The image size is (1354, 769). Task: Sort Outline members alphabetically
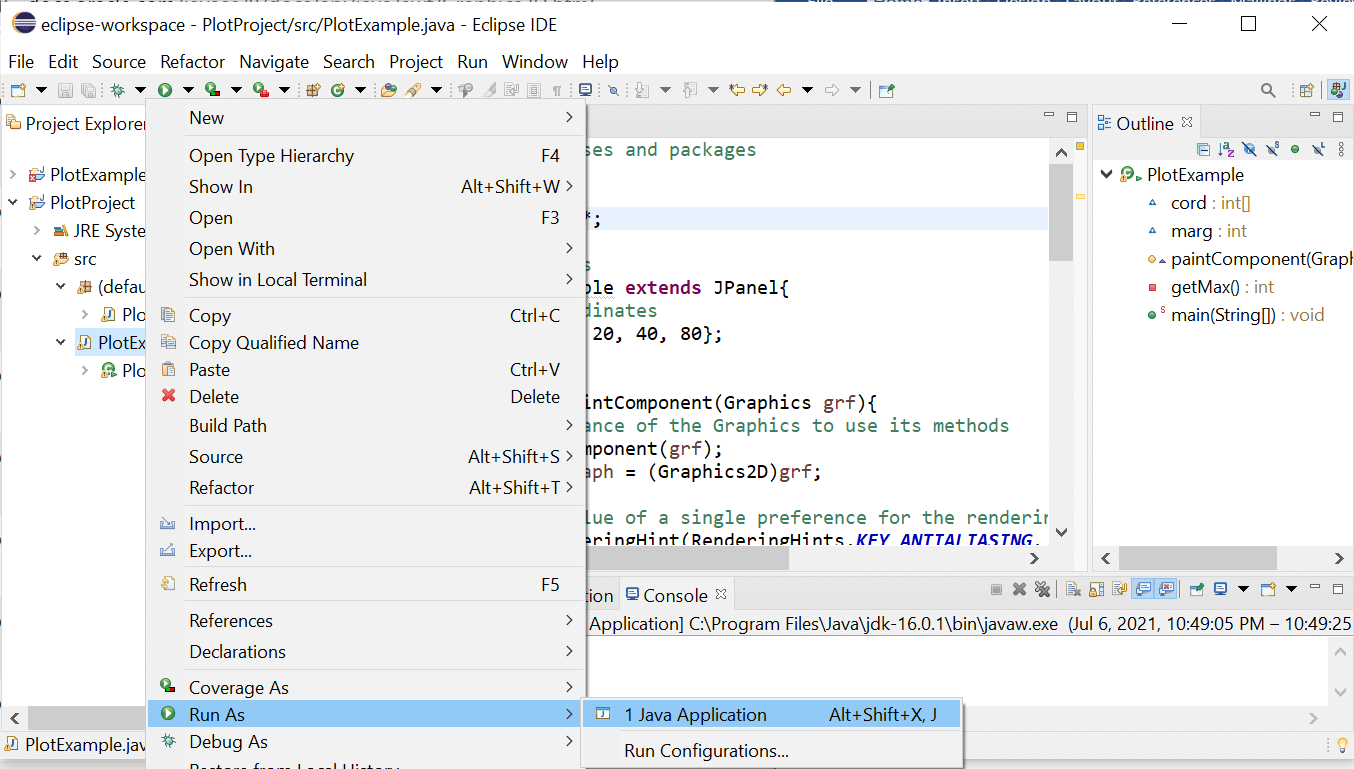[1225, 148]
